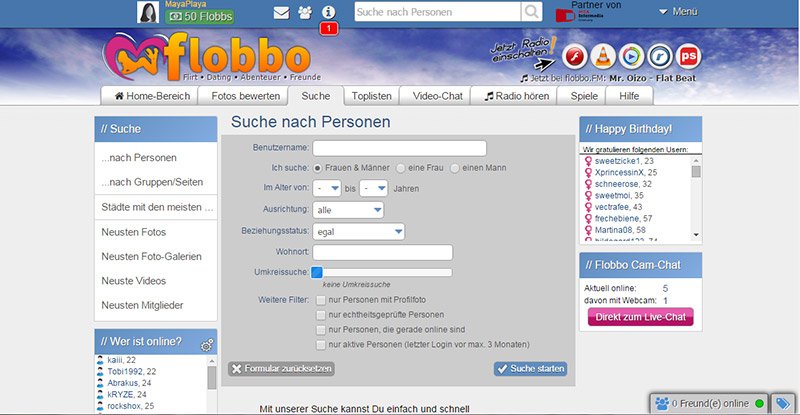Image resolution: width=800 pixels, height=415 pixels.
Task: Open the friends group icon in header
Action: [305, 12]
